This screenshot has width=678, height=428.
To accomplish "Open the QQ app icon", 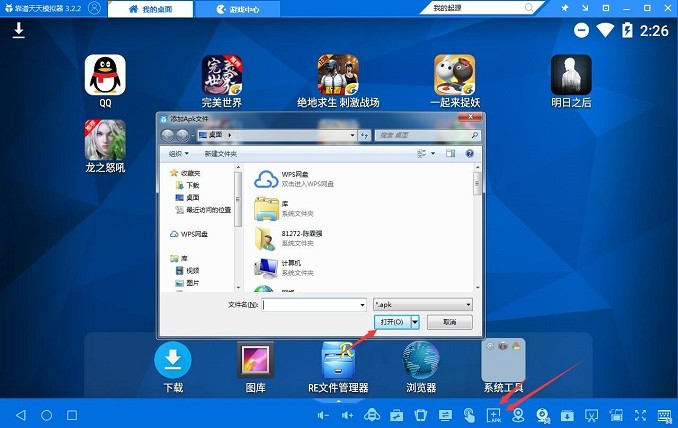I will (x=105, y=75).
